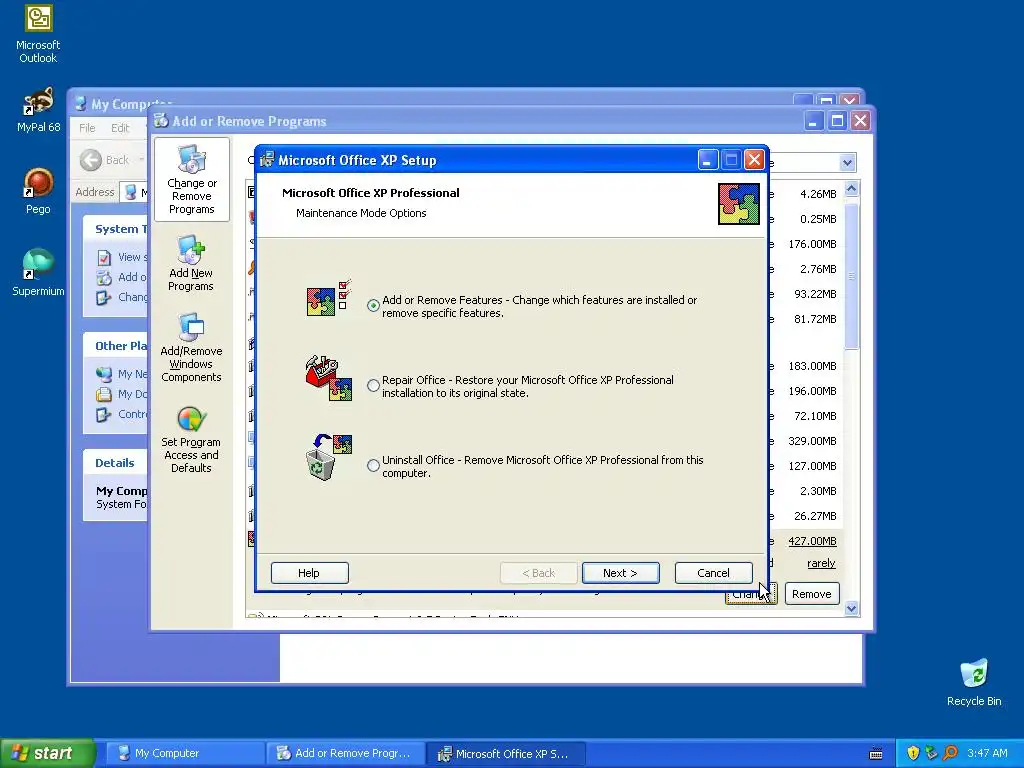Click the Add or Remove Features puzzle icon
The width and height of the screenshot is (1024, 768).
click(329, 298)
